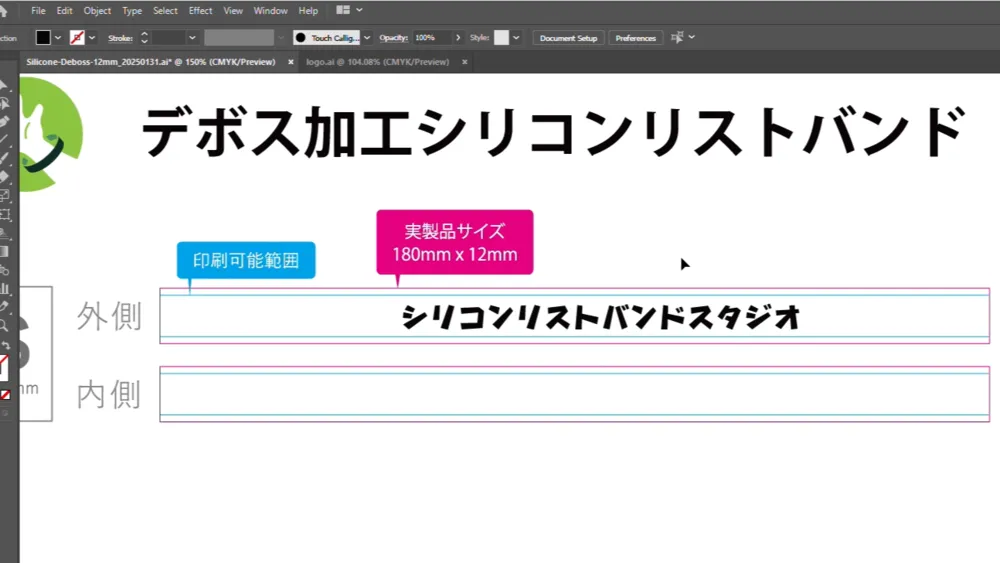The image size is (1000, 563).
Task: Open the Touch Calligraphic brush dropdown
Action: (367, 38)
